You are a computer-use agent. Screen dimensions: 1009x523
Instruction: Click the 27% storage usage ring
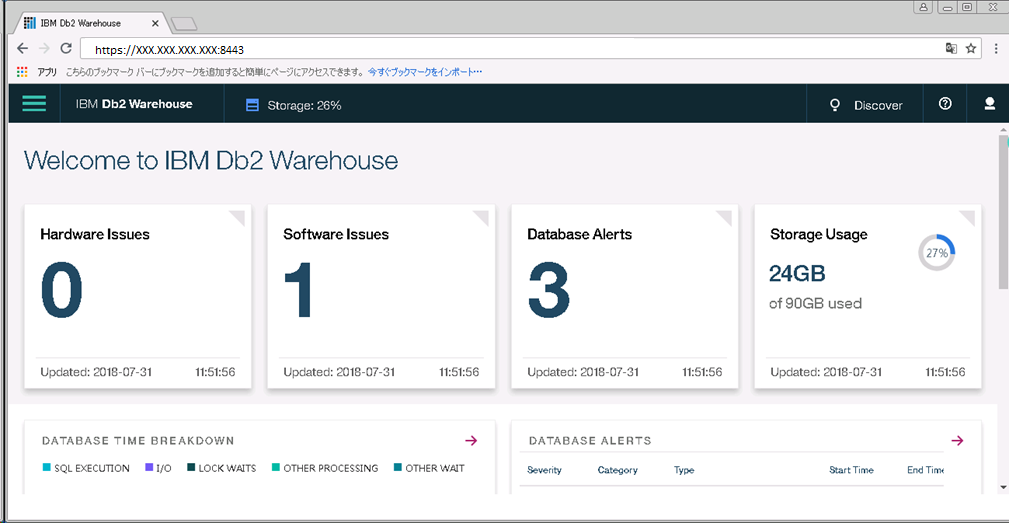click(x=936, y=253)
